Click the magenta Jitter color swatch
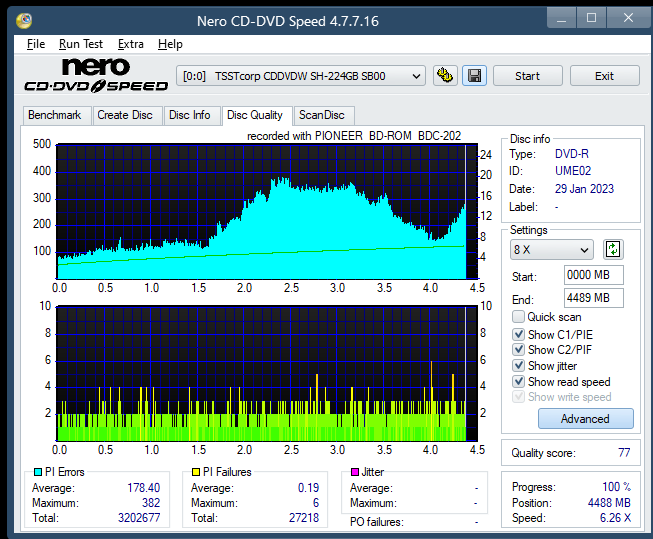This screenshot has width=653, height=539. click(x=355, y=472)
